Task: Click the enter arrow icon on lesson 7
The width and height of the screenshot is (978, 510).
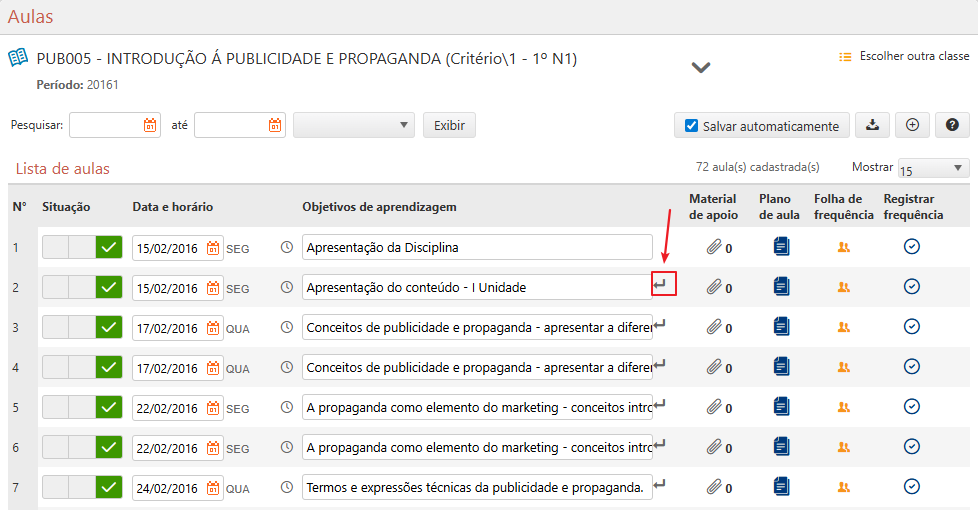Action: 660,483
